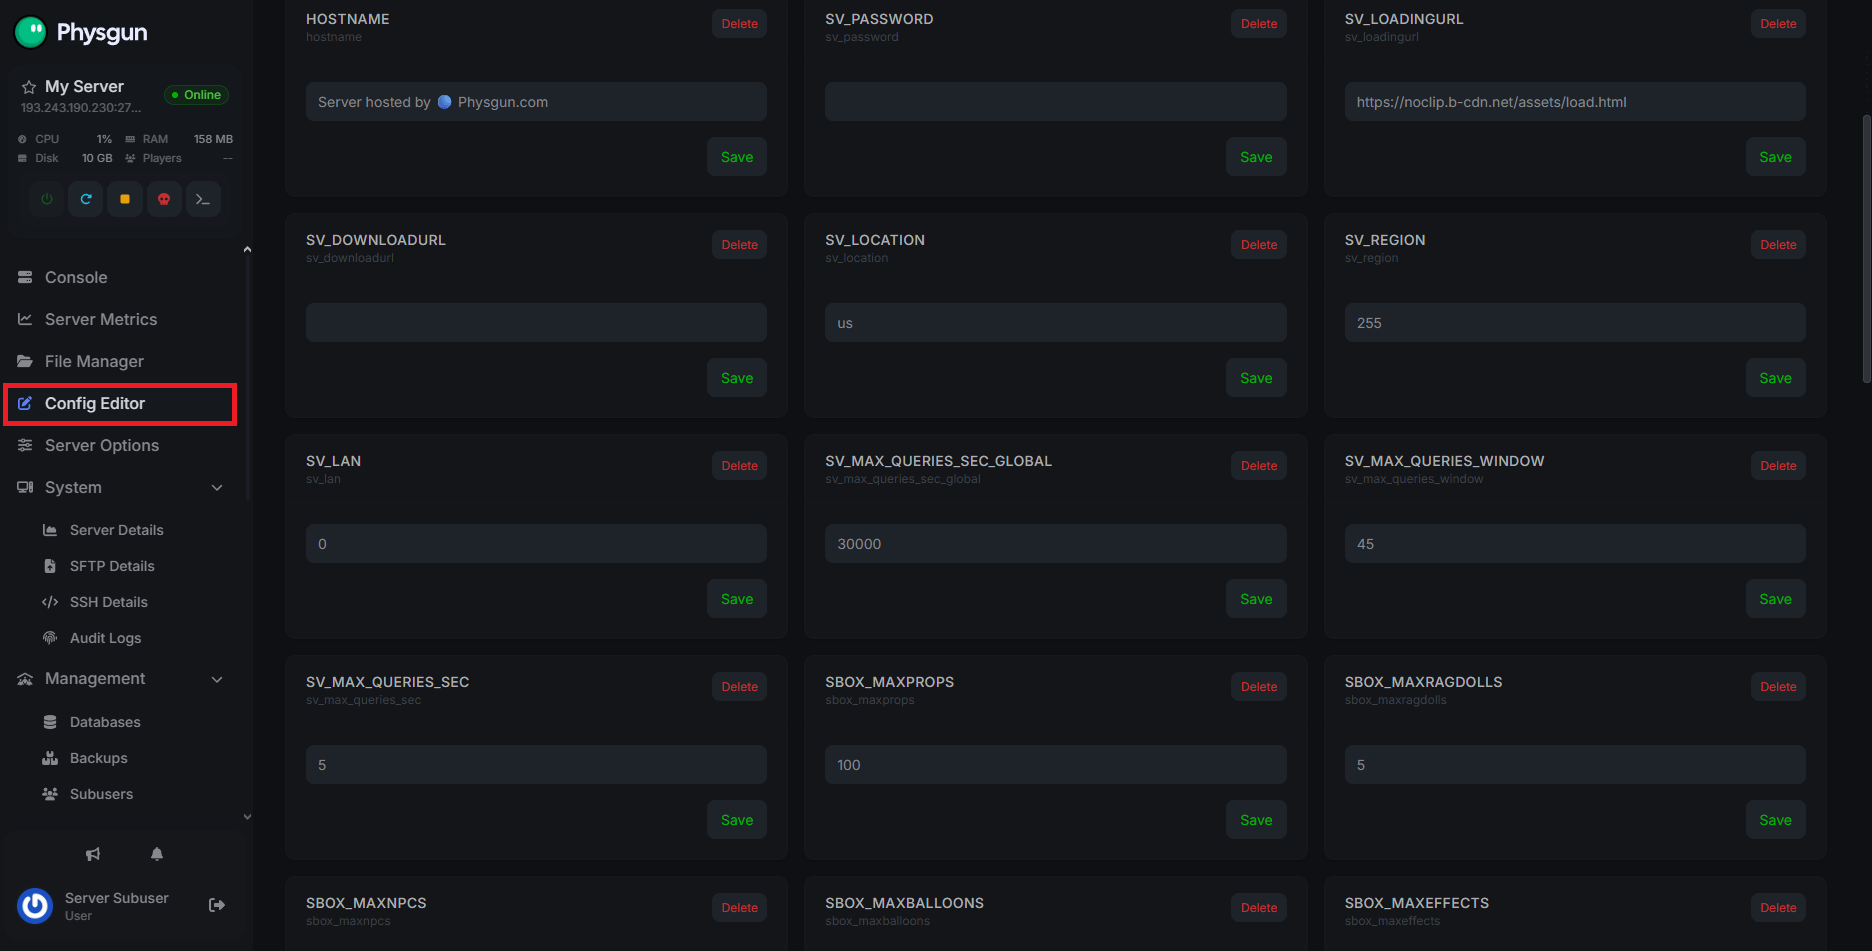Select Config Editor in the sidebar
This screenshot has height=951, width=1872.
tap(120, 403)
